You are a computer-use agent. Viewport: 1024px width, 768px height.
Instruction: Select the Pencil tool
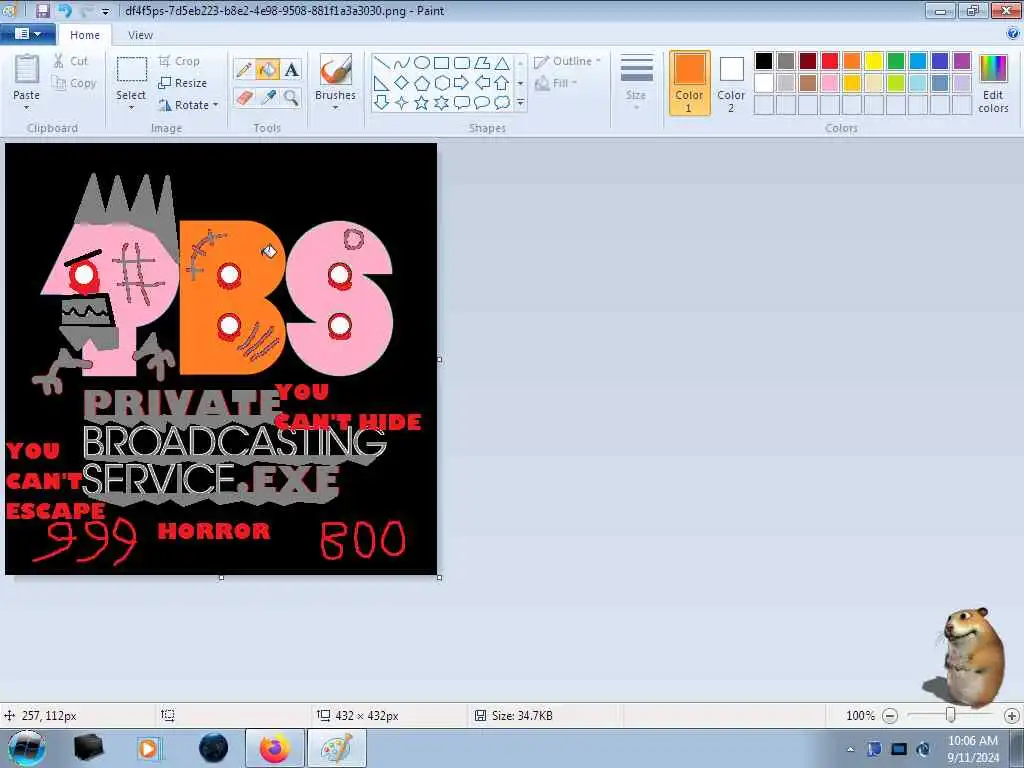click(x=244, y=69)
